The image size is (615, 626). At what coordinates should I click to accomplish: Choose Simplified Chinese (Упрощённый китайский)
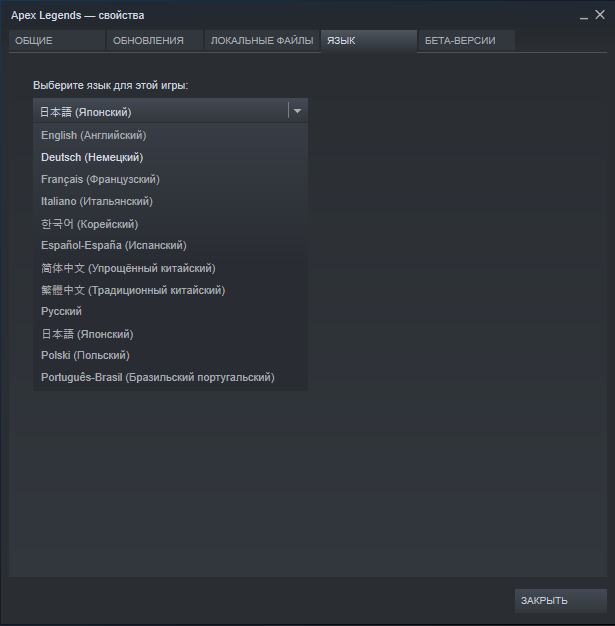pos(170,267)
